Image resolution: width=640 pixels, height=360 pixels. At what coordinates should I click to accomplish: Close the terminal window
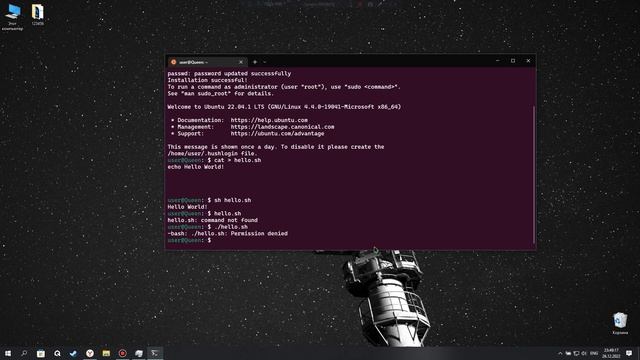tap(528, 61)
